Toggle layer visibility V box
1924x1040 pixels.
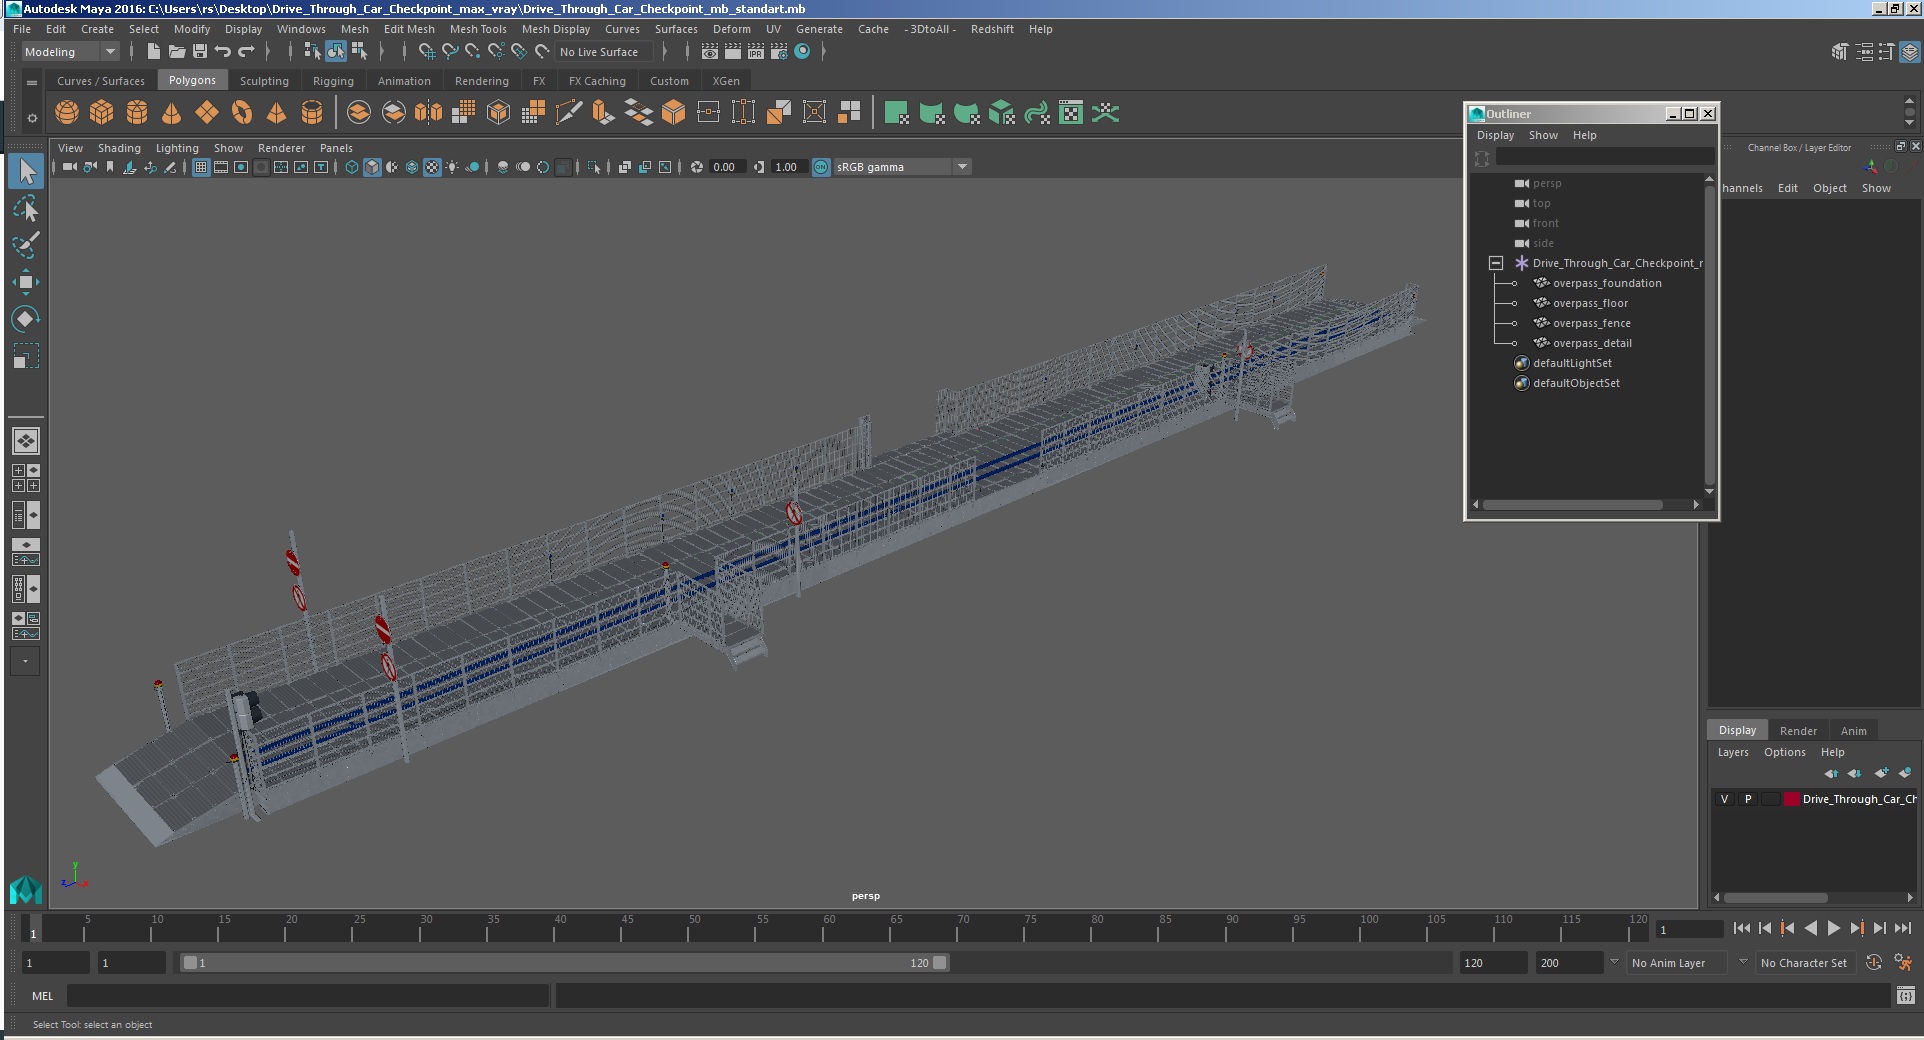[x=1724, y=799]
